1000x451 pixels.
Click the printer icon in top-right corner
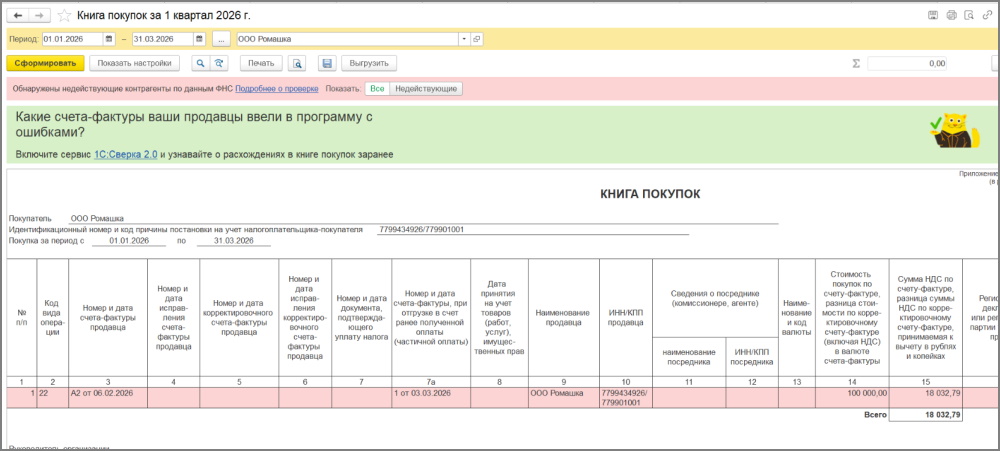click(951, 15)
